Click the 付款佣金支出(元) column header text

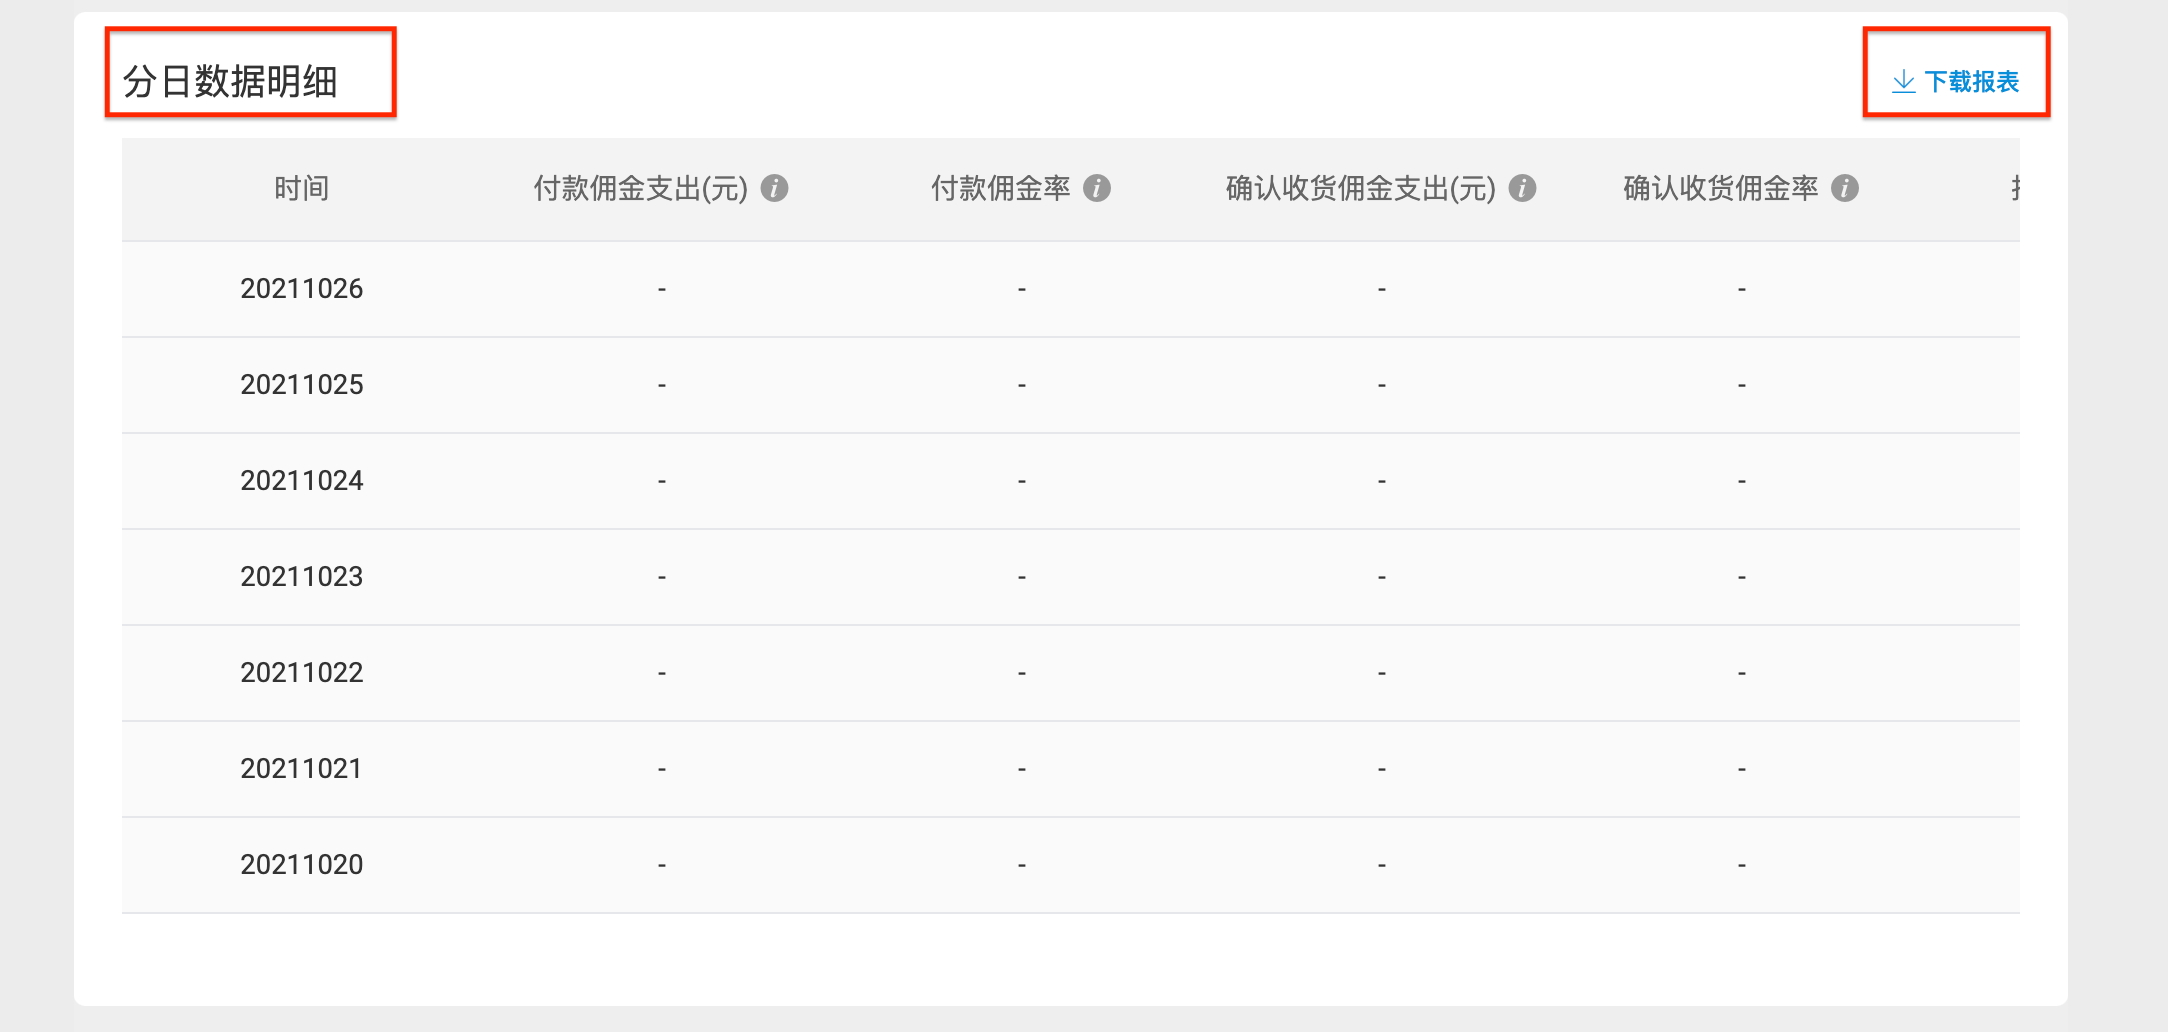(x=640, y=188)
